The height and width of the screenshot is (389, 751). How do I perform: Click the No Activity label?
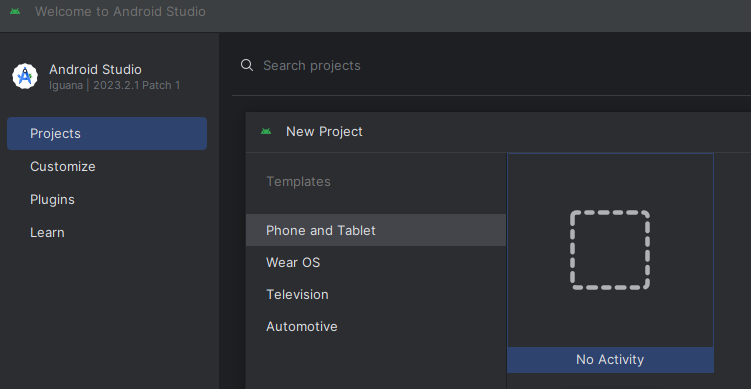click(x=610, y=360)
